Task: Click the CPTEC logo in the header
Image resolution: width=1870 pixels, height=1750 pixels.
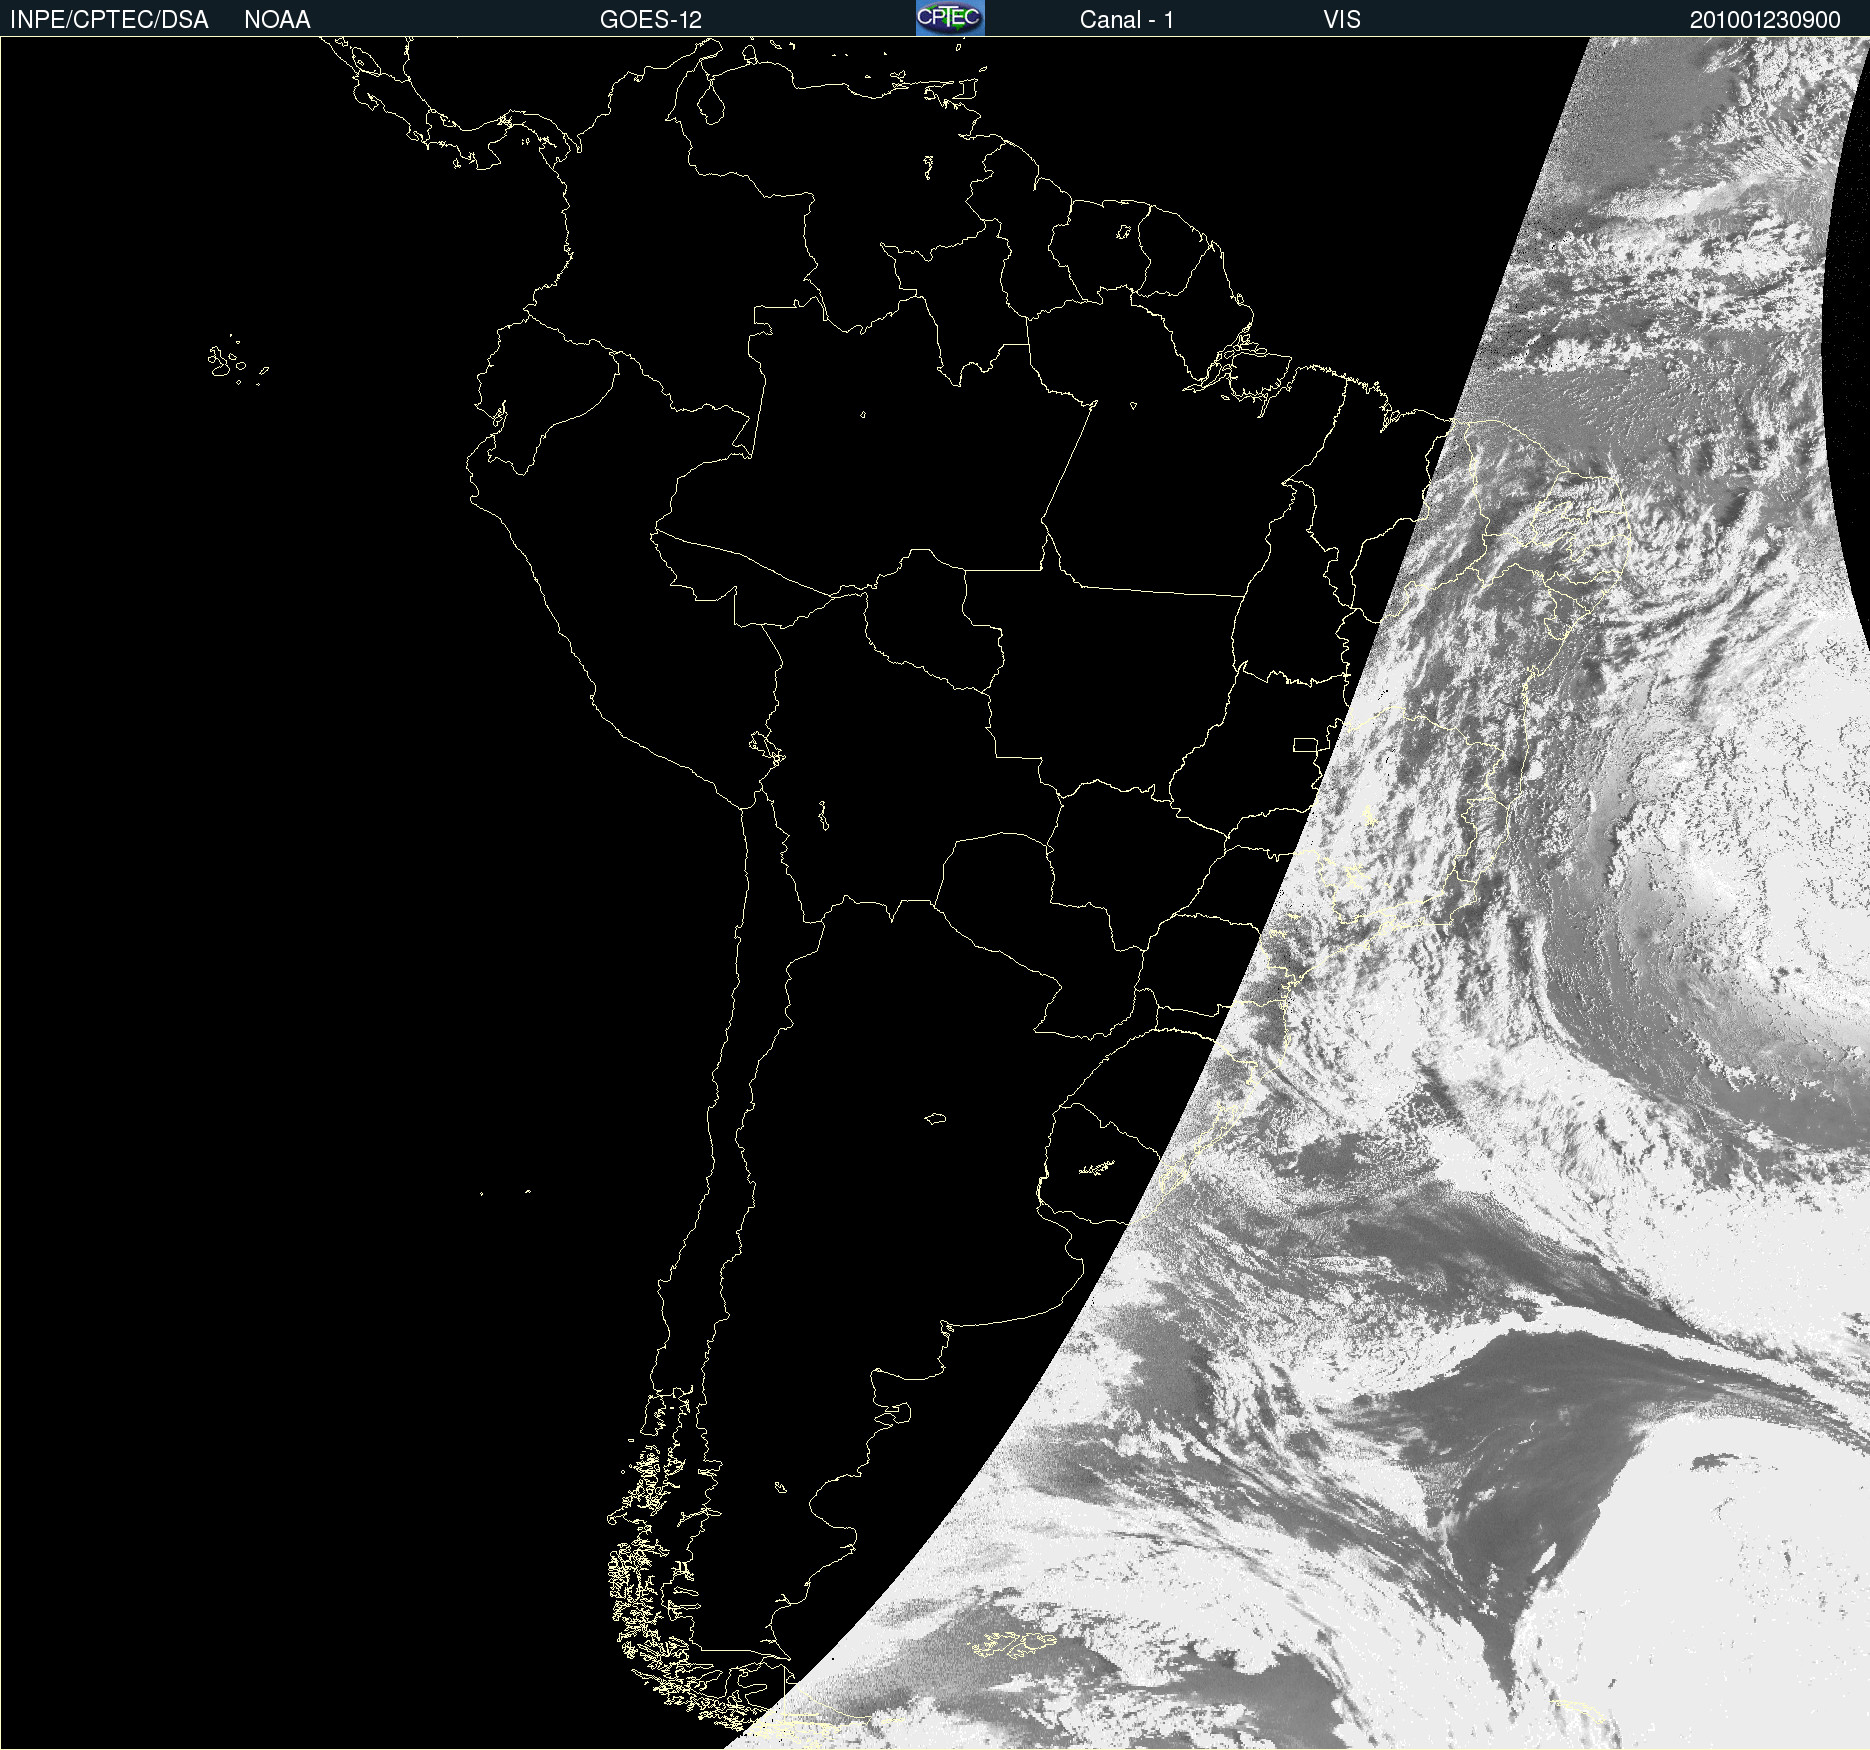Action: point(950,18)
